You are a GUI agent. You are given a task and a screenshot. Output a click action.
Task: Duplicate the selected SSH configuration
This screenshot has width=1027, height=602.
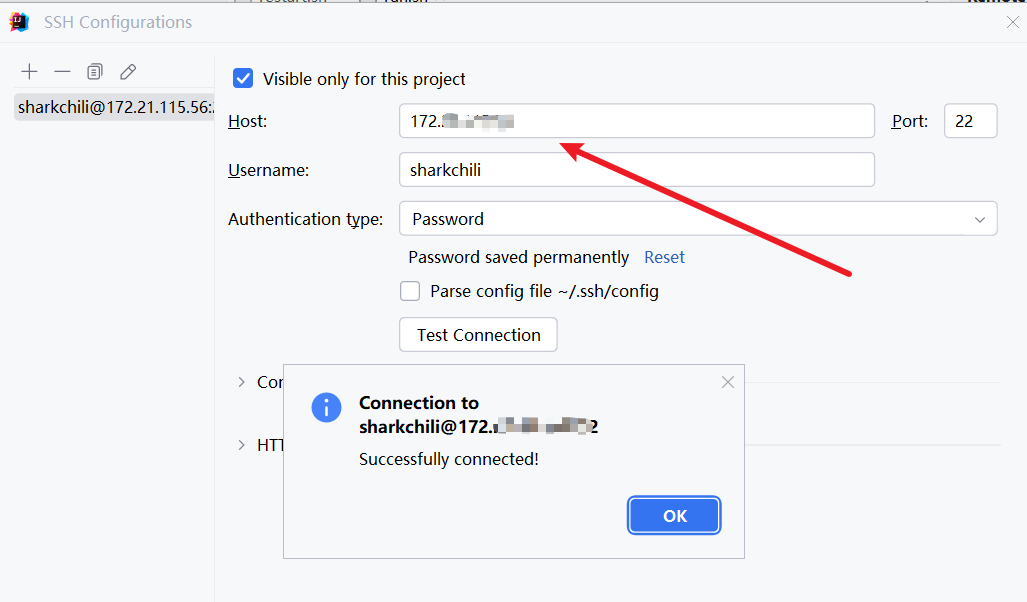[95, 71]
